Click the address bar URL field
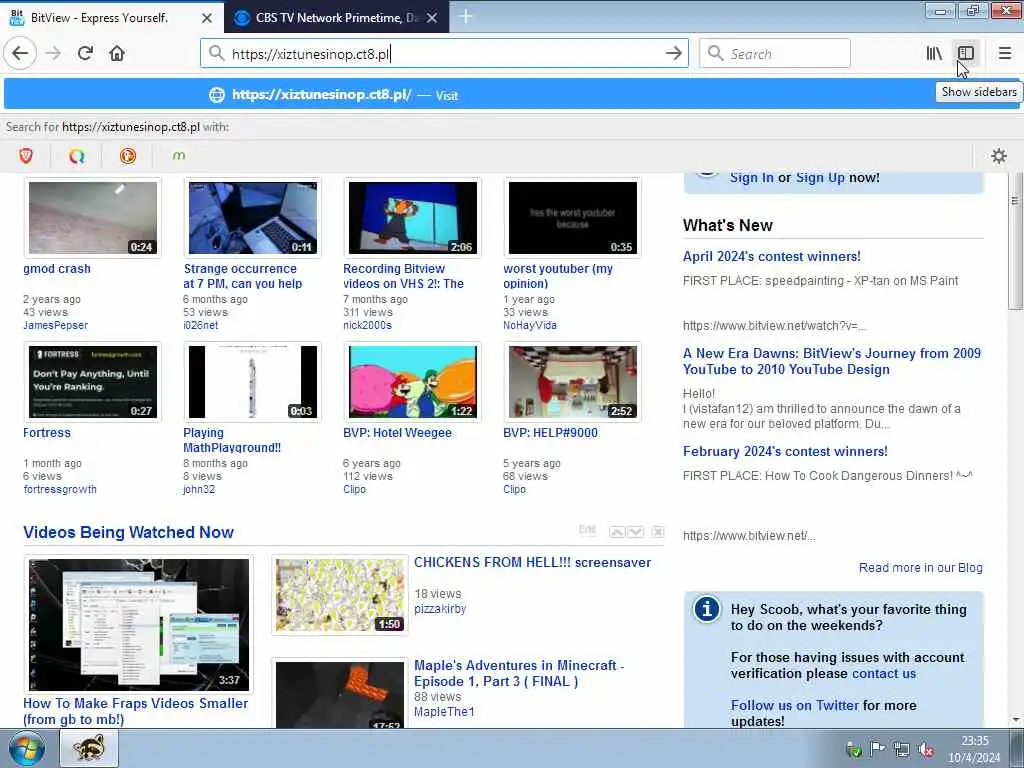 coord(444,54)
